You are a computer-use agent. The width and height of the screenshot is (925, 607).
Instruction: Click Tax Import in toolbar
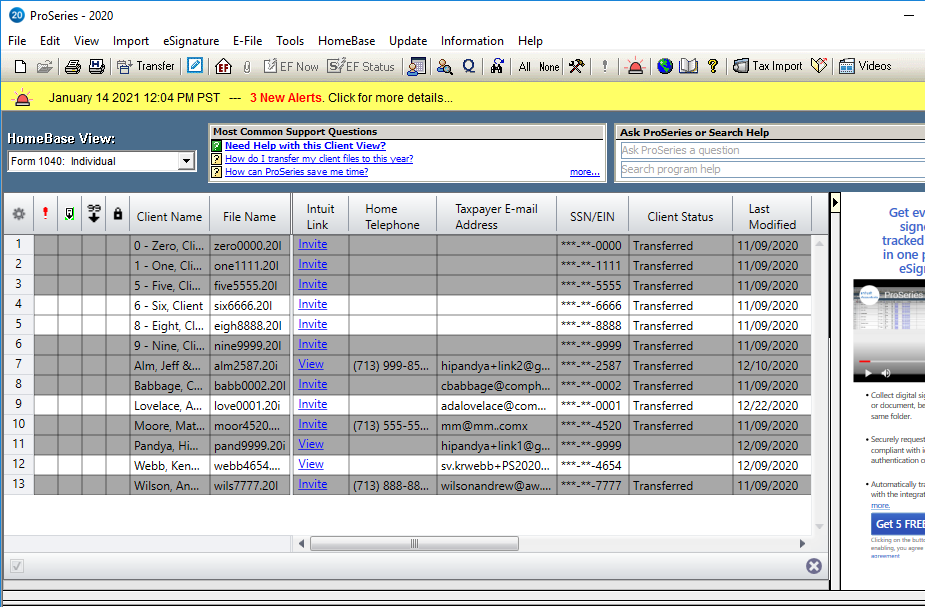tap(767, 66)
